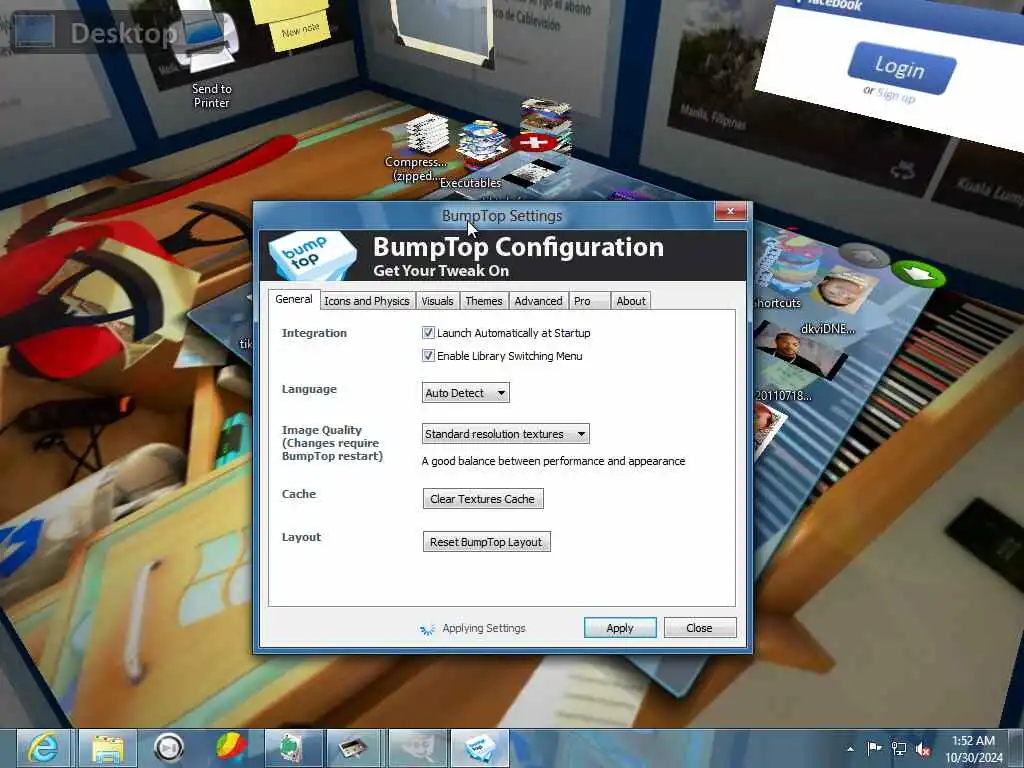Switch to the General tab
Viewport: 1024px width, 768px height.
pyautogui.click(x=294, y=299)
